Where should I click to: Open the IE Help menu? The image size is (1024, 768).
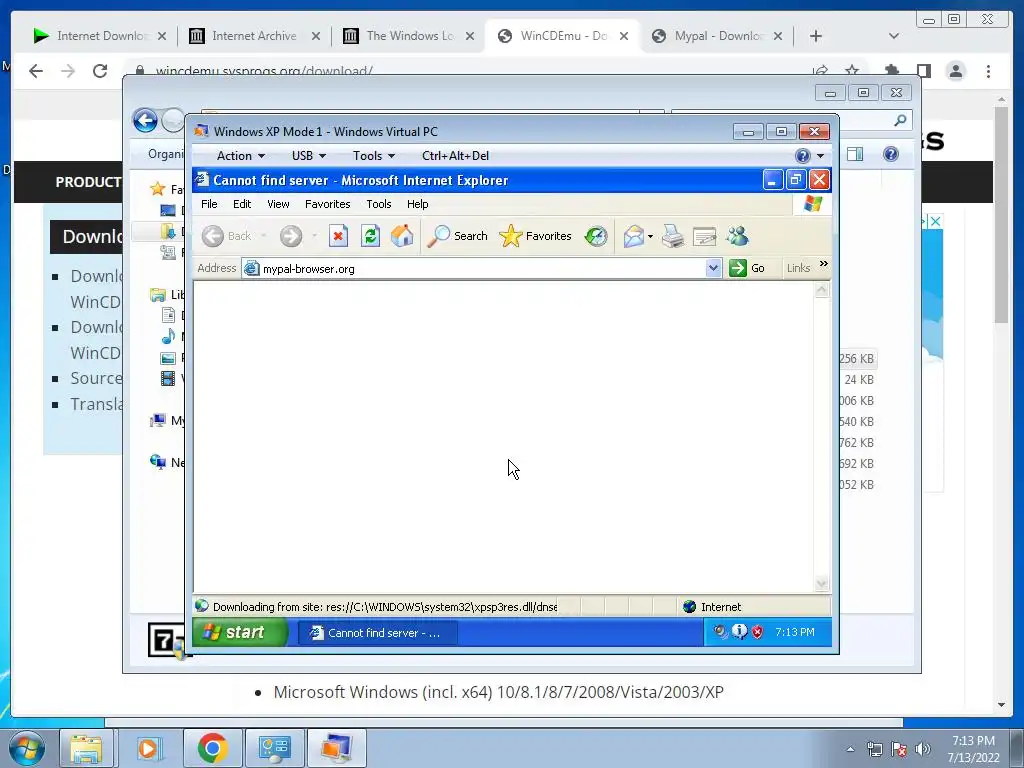coord(417,204)
